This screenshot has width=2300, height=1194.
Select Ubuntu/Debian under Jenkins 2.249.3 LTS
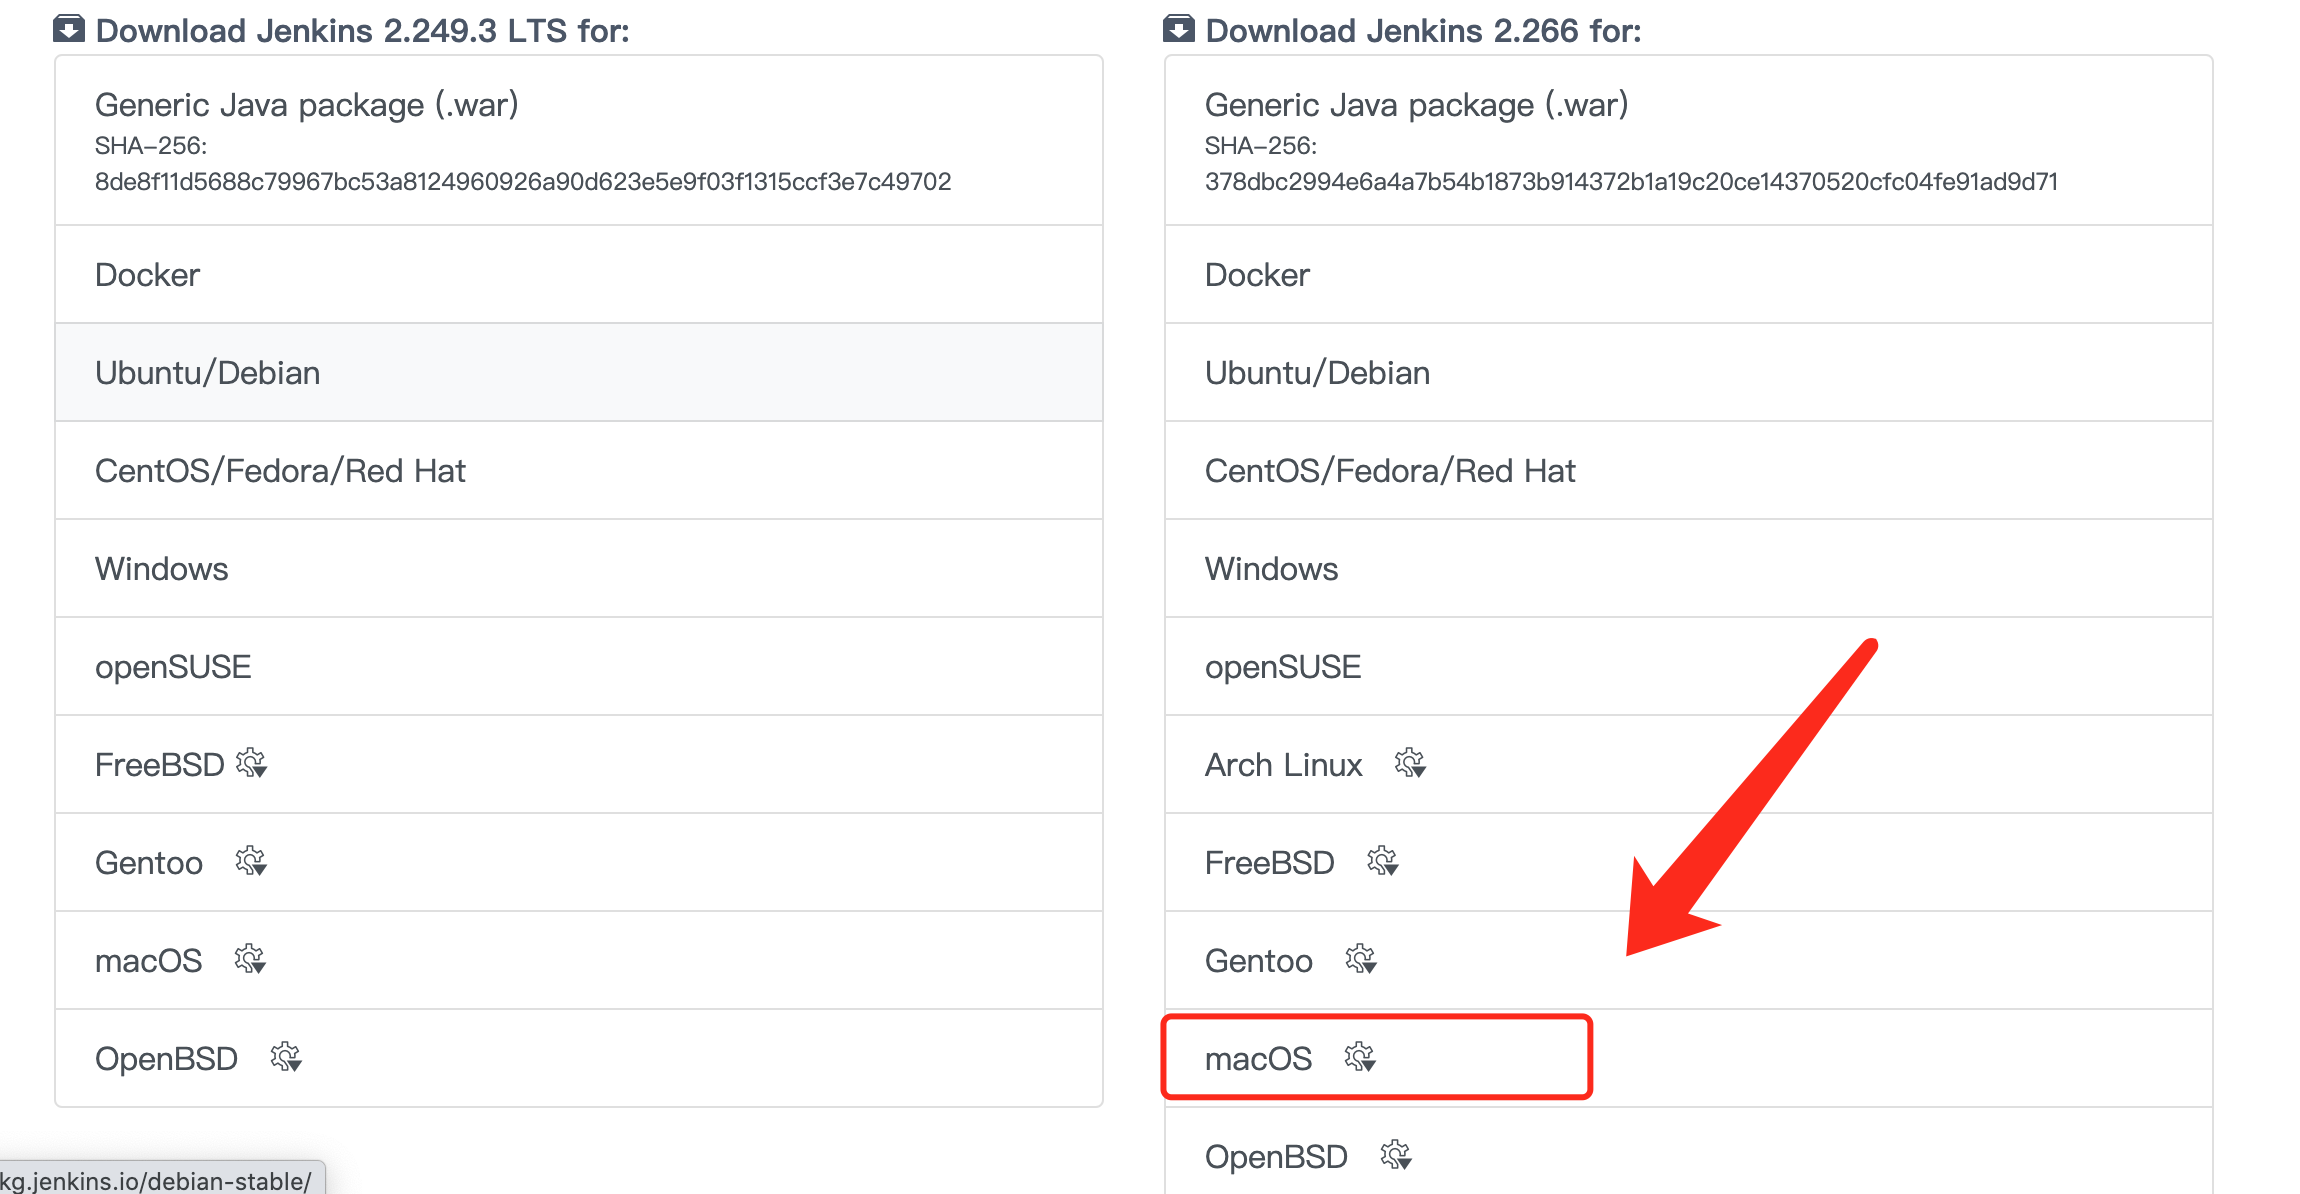579,373
